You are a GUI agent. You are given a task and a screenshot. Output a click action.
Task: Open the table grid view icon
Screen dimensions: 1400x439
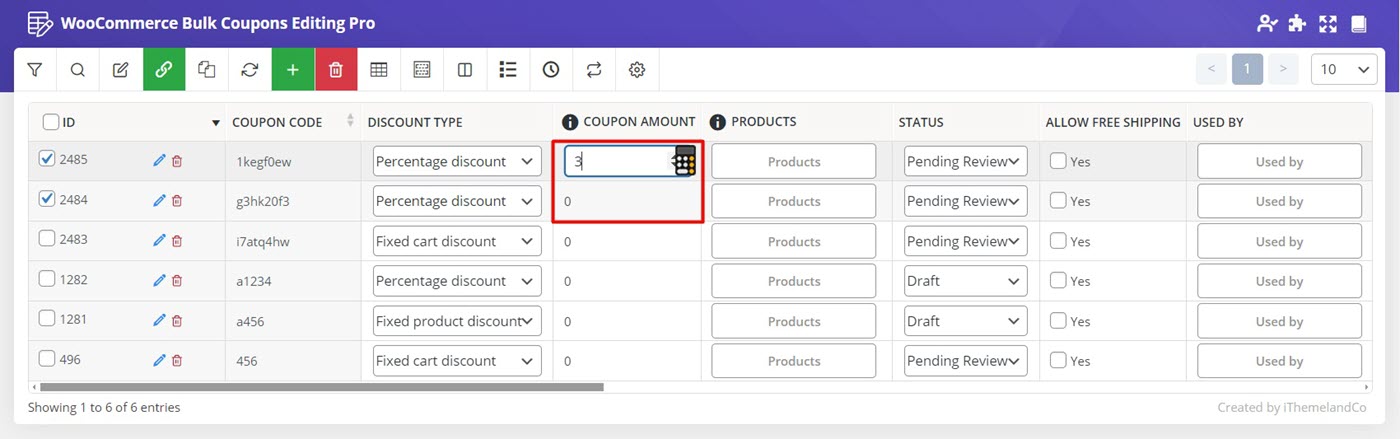[x=379, y=70]
